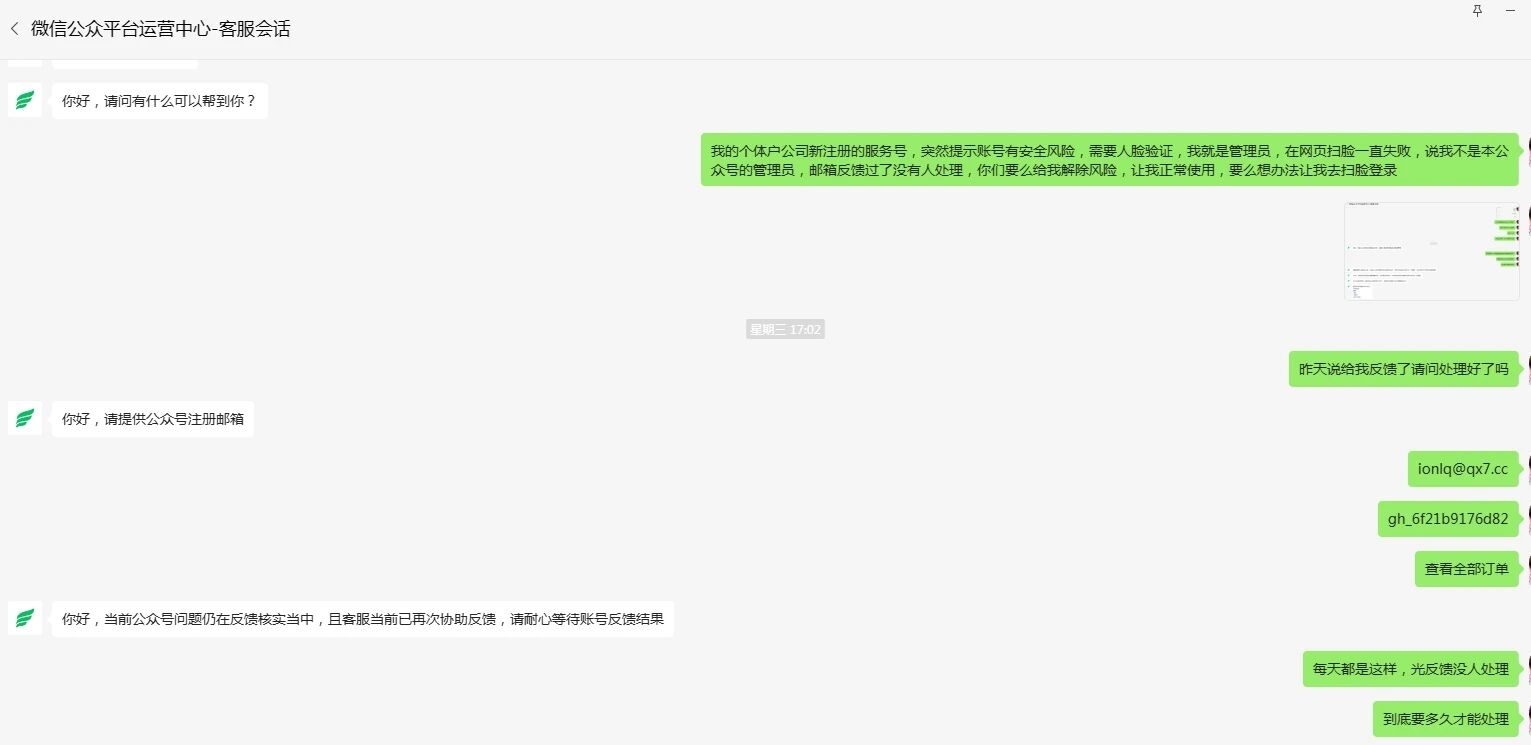This screenshot has height=745, width=1531.
Task: Open the sent screenshot thumbnail image
Action: 1431,251
